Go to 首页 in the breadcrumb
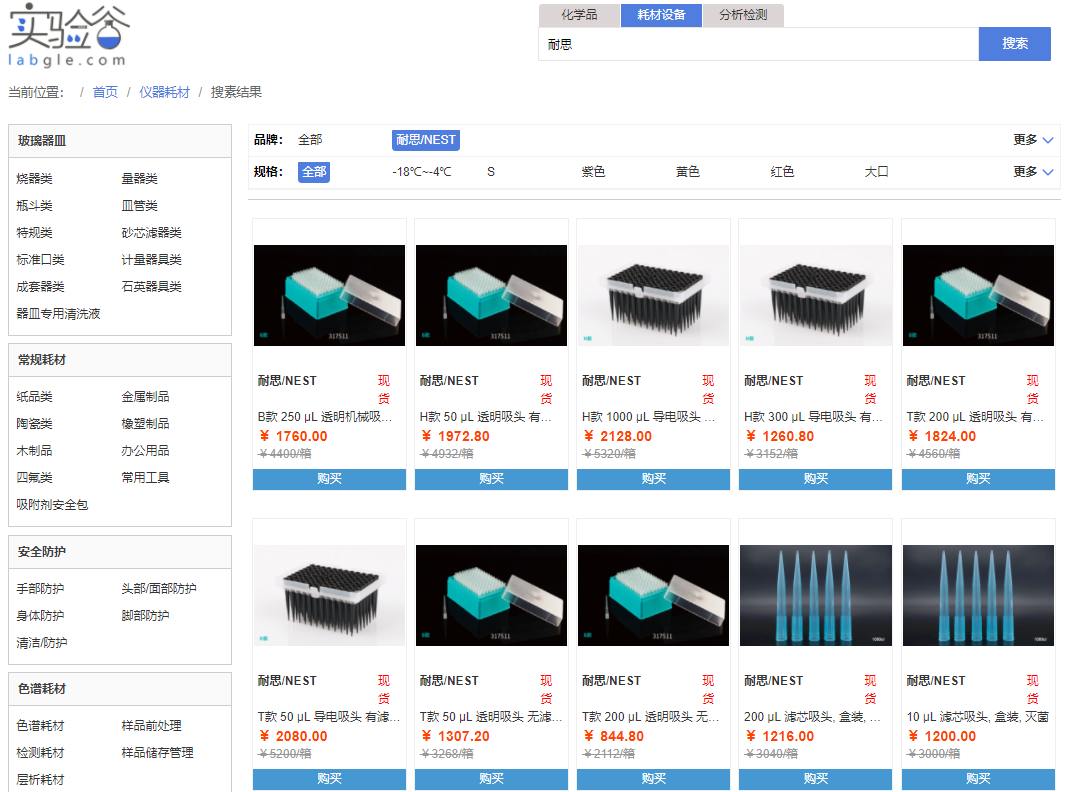The height and width of the screenshot is (792, 1068). 105,92
